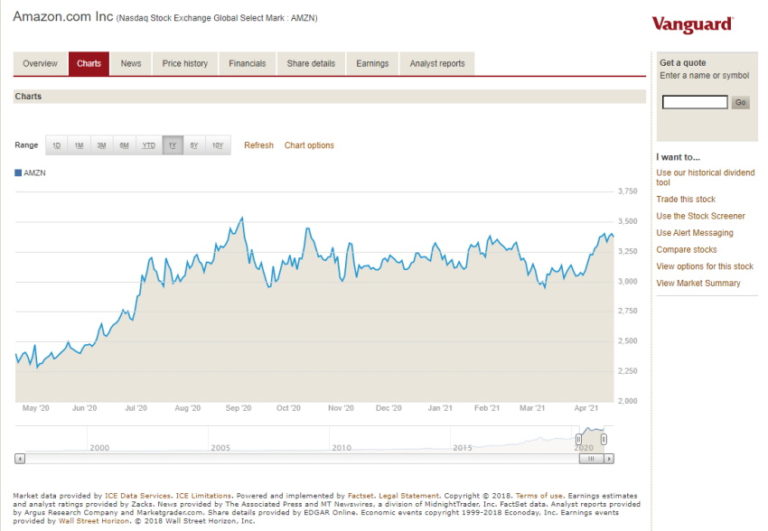The width and height of the screenshot is (768, 531).
Task: Click the 2010 label in the navigator timeline
Action: tap(341, 448)
